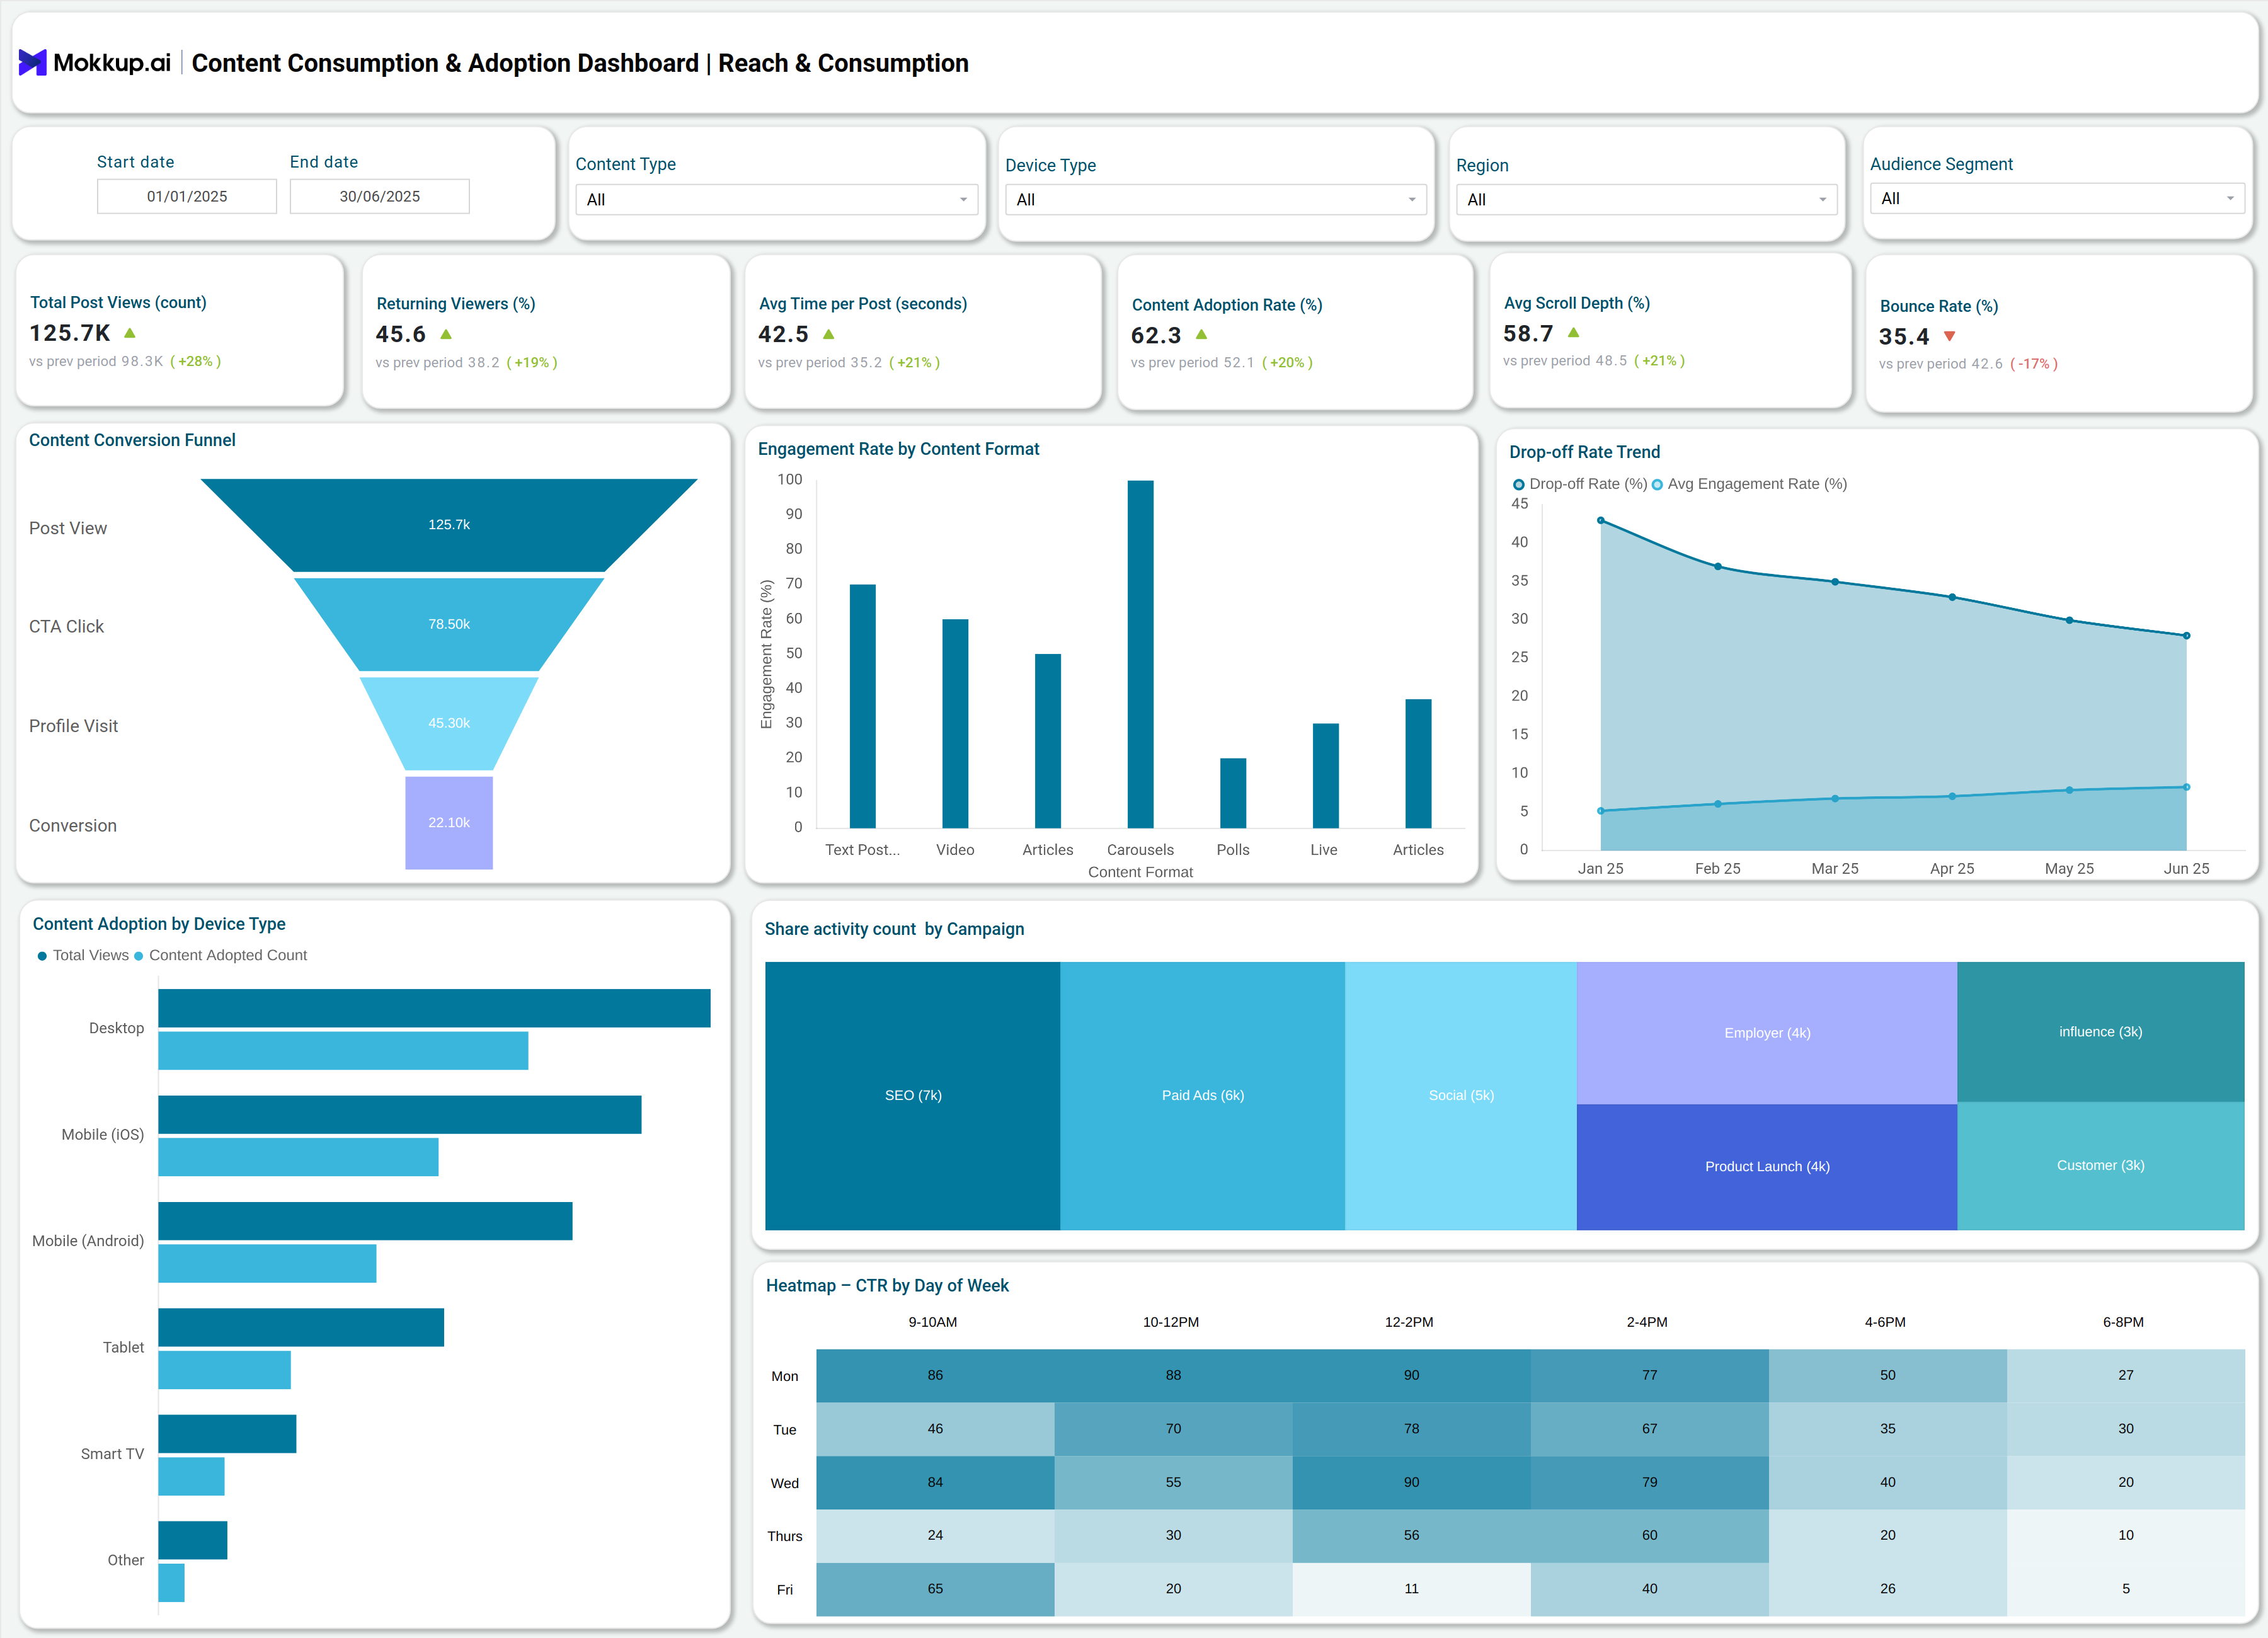Click the Live engagement bar
The width and height of the screenshot is (2268, 1638).
point(1325,776)
